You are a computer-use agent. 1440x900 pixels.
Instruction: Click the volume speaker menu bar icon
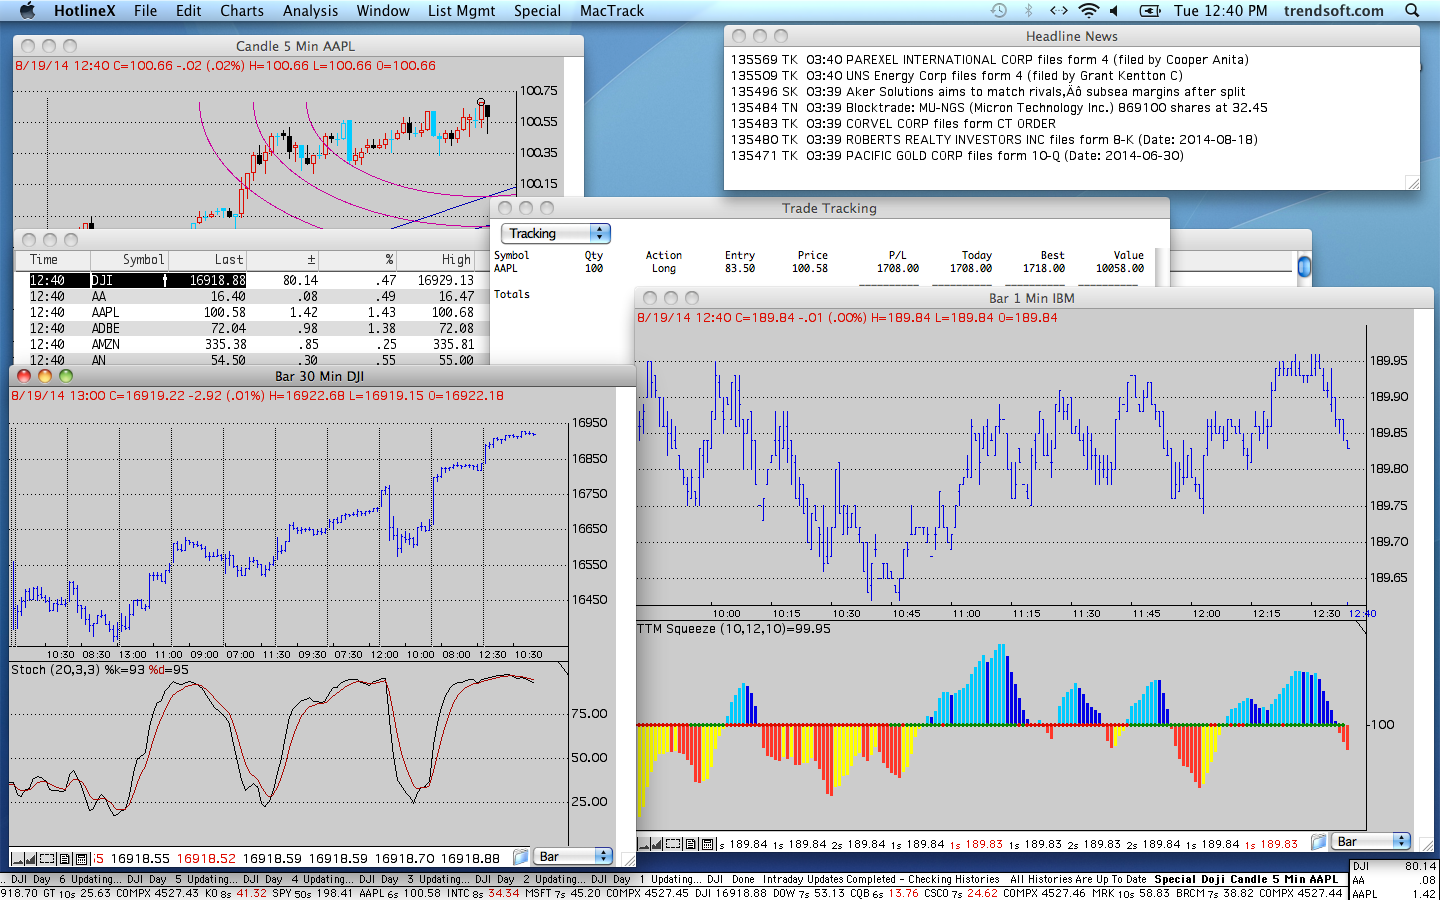click(1114, 10)
